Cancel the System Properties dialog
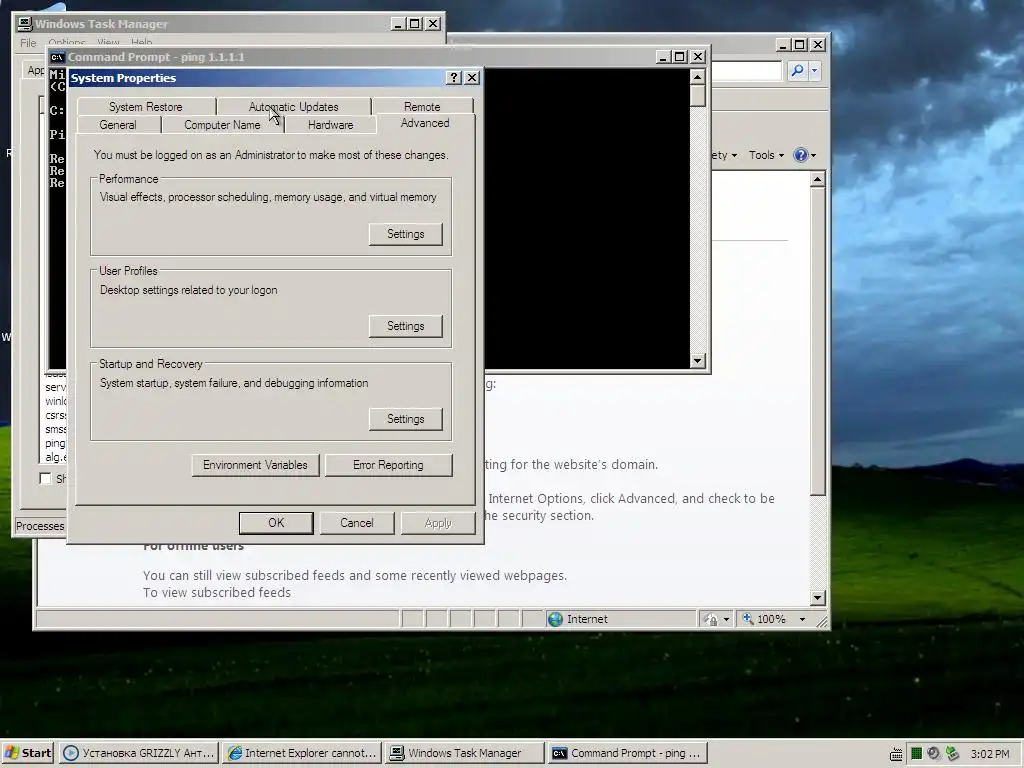 tap(357, 522)
